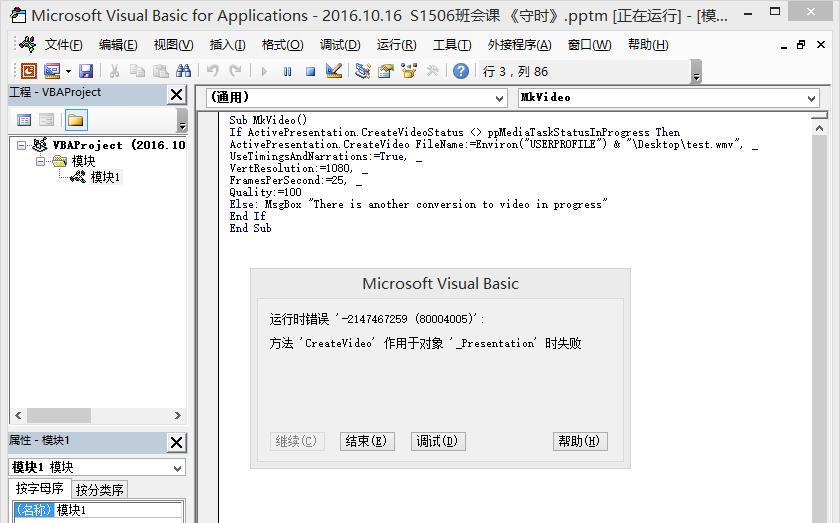Click the Reset (stop) toolbar button

point(310,71)
